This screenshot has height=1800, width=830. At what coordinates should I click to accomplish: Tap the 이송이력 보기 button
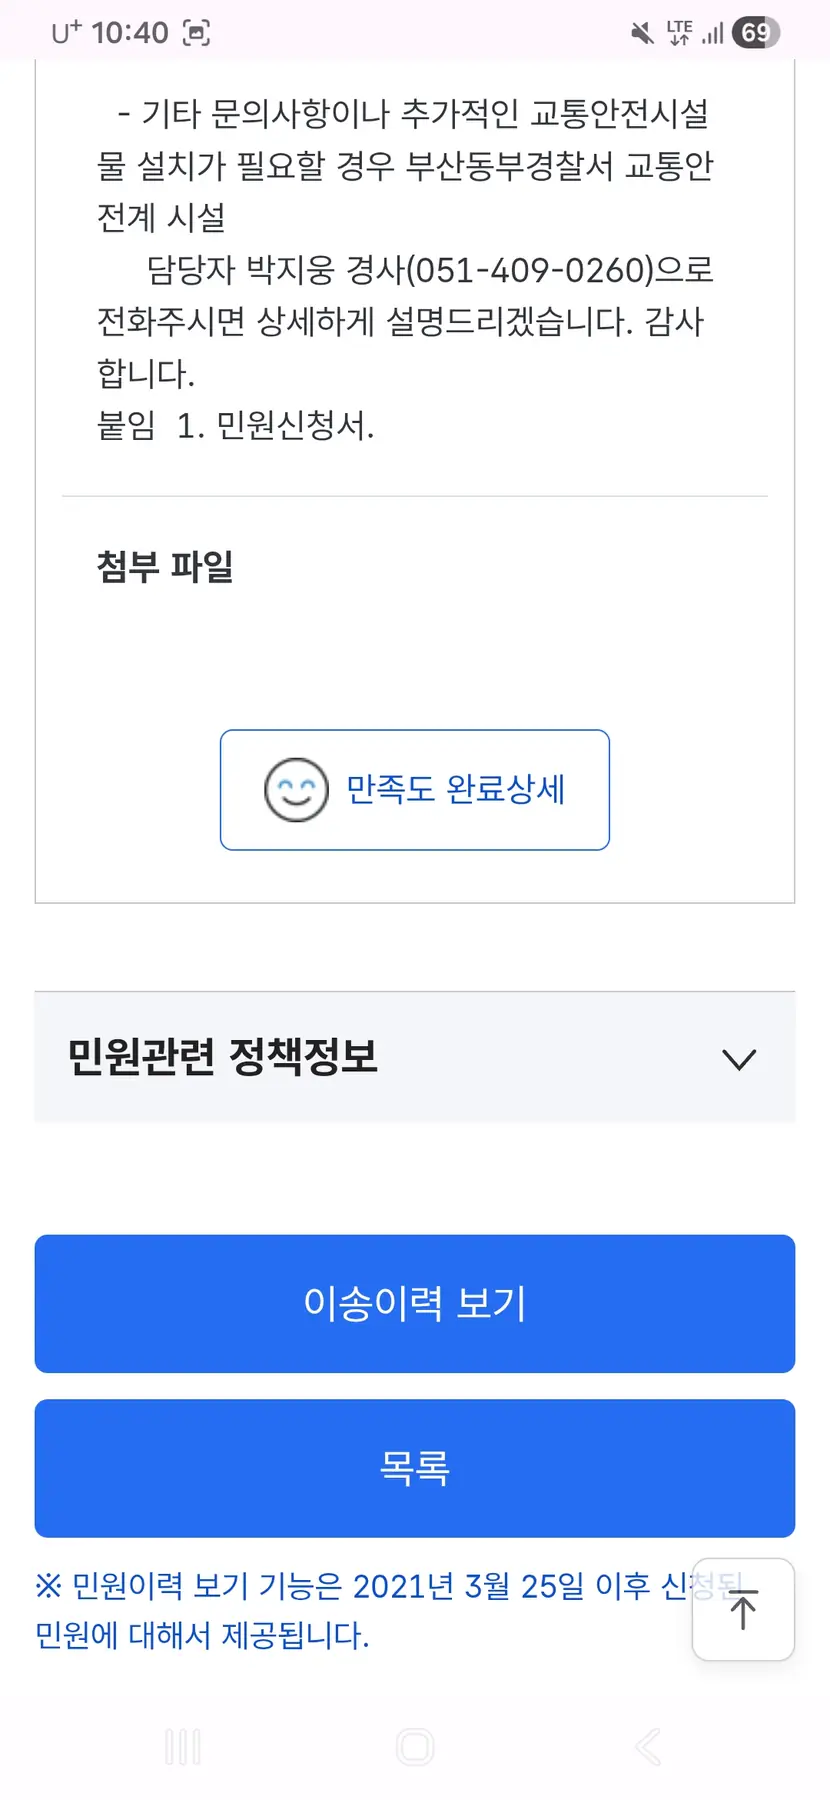415,1303
